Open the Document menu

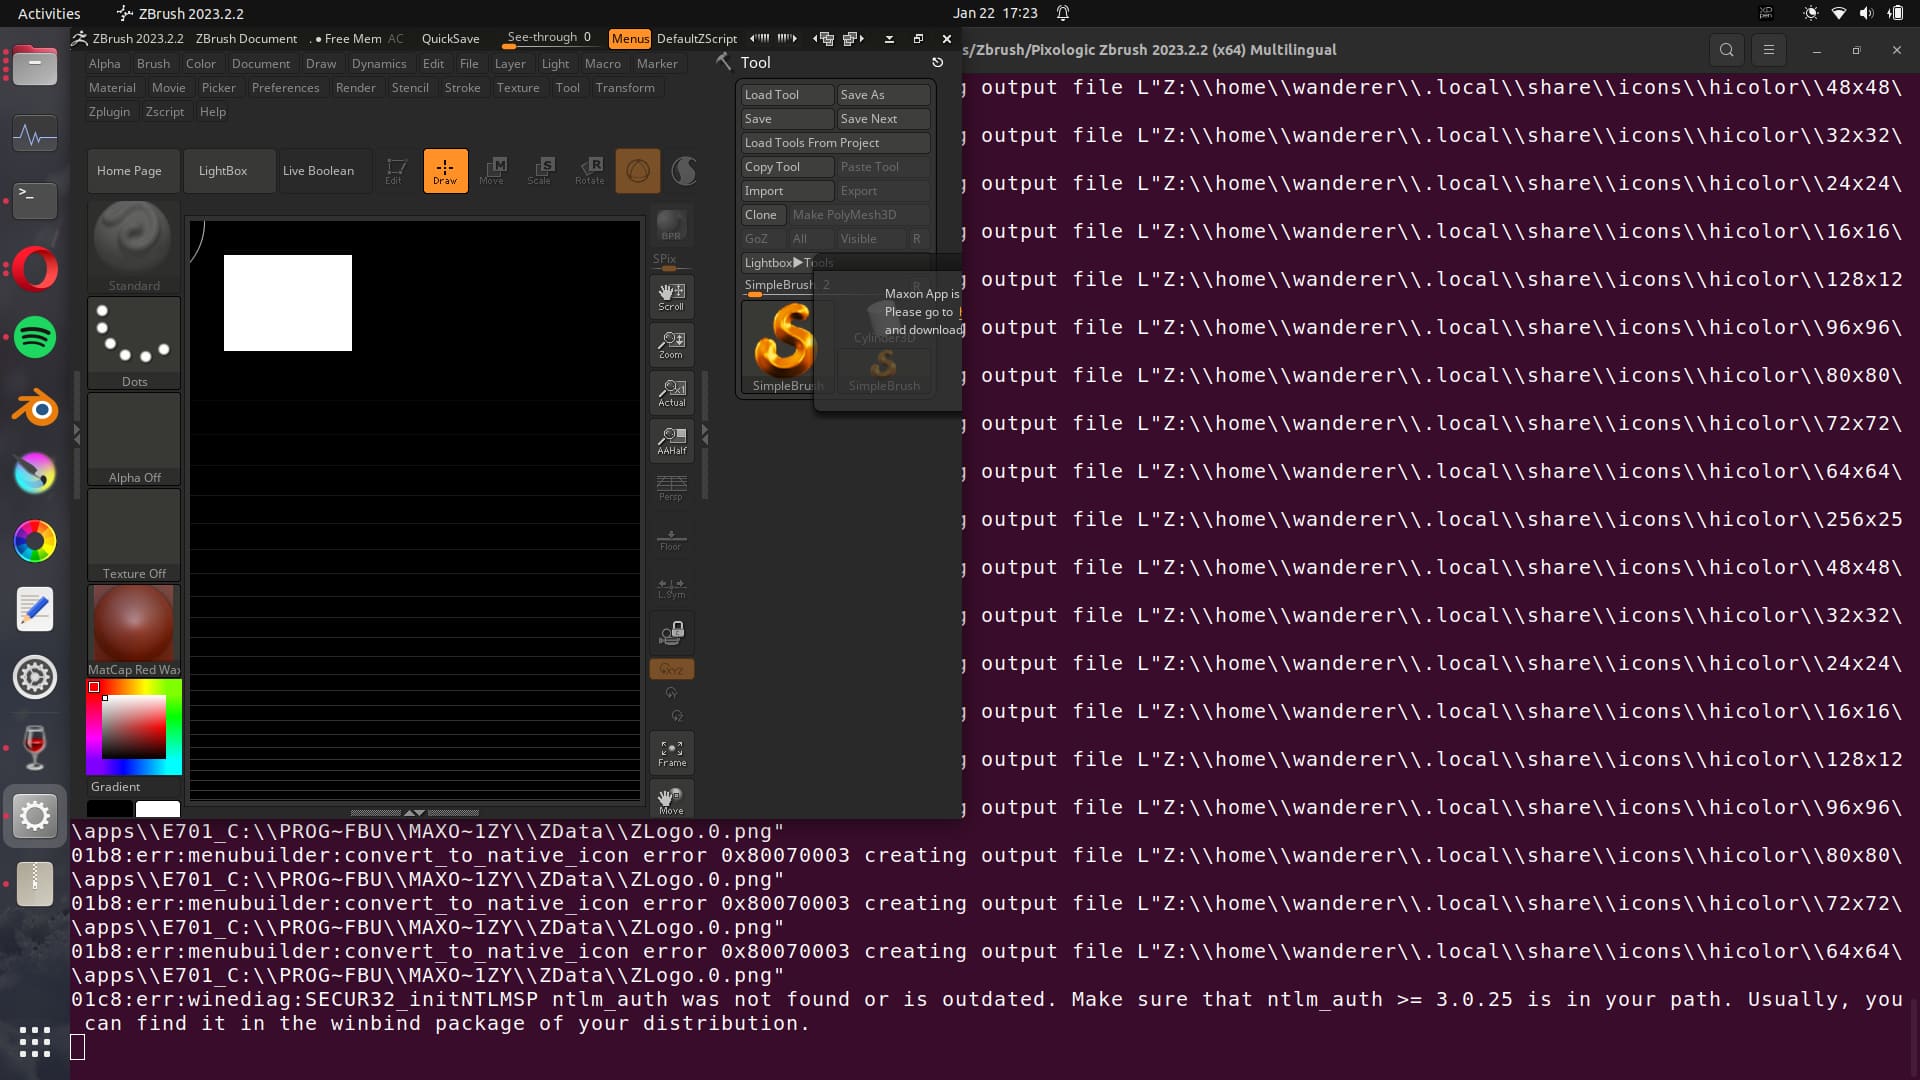[261, 64]
